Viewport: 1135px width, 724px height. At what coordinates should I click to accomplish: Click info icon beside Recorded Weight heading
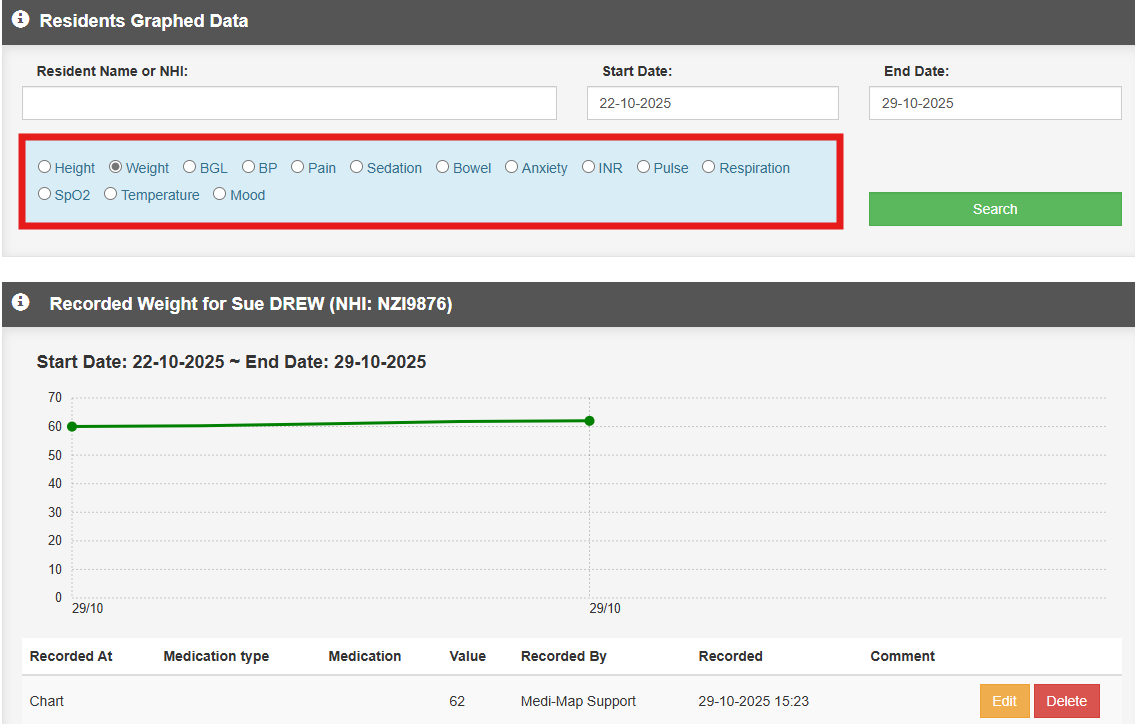coord(20,302)
